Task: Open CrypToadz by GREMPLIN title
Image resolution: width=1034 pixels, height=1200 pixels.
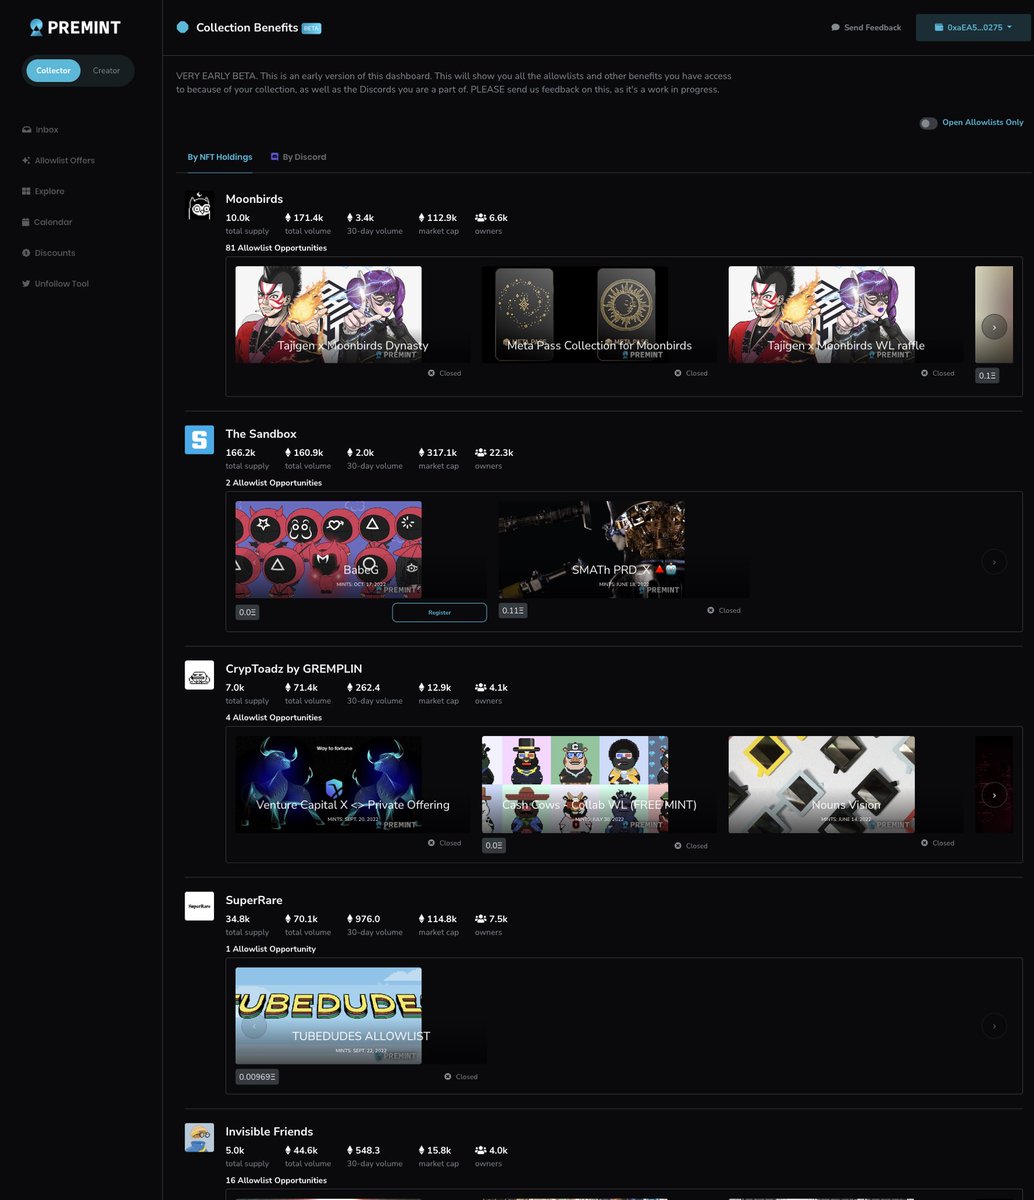Action: (x=294, y=668)
